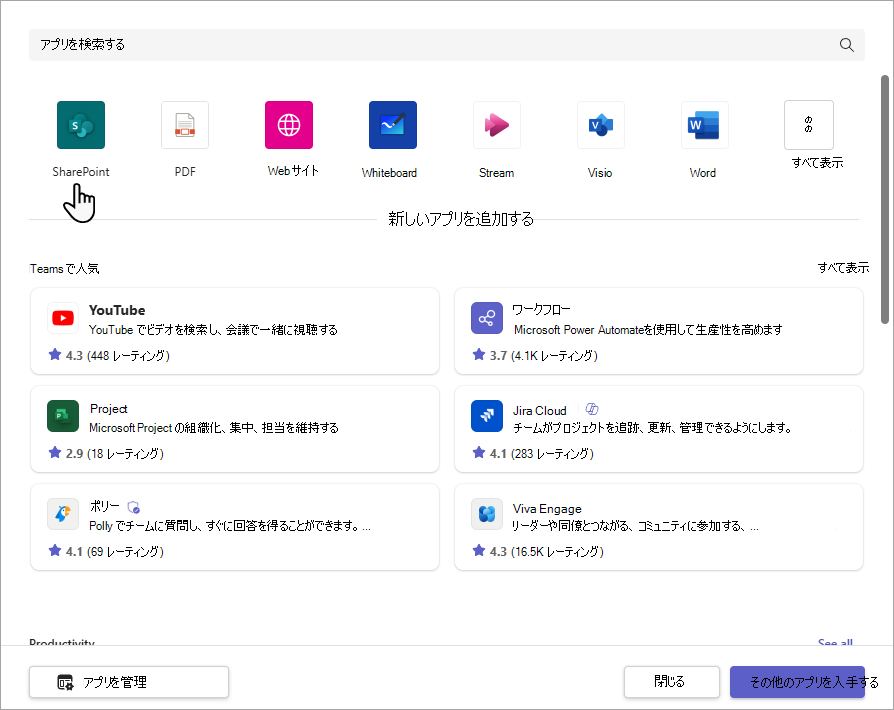894x710 pixels.
Task: Click その他のアプリを入手する button
Action: (798, 682)
